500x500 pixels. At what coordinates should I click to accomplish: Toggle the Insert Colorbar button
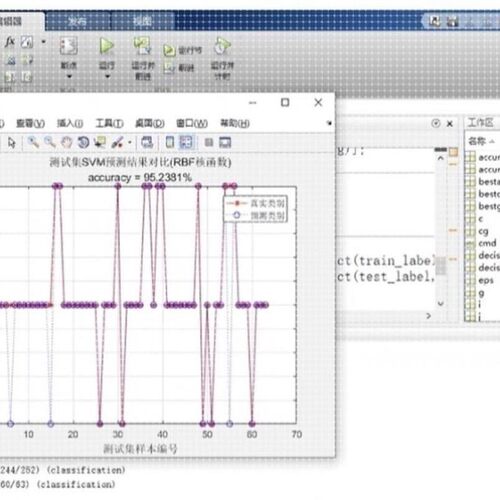(x=170, y=142)
